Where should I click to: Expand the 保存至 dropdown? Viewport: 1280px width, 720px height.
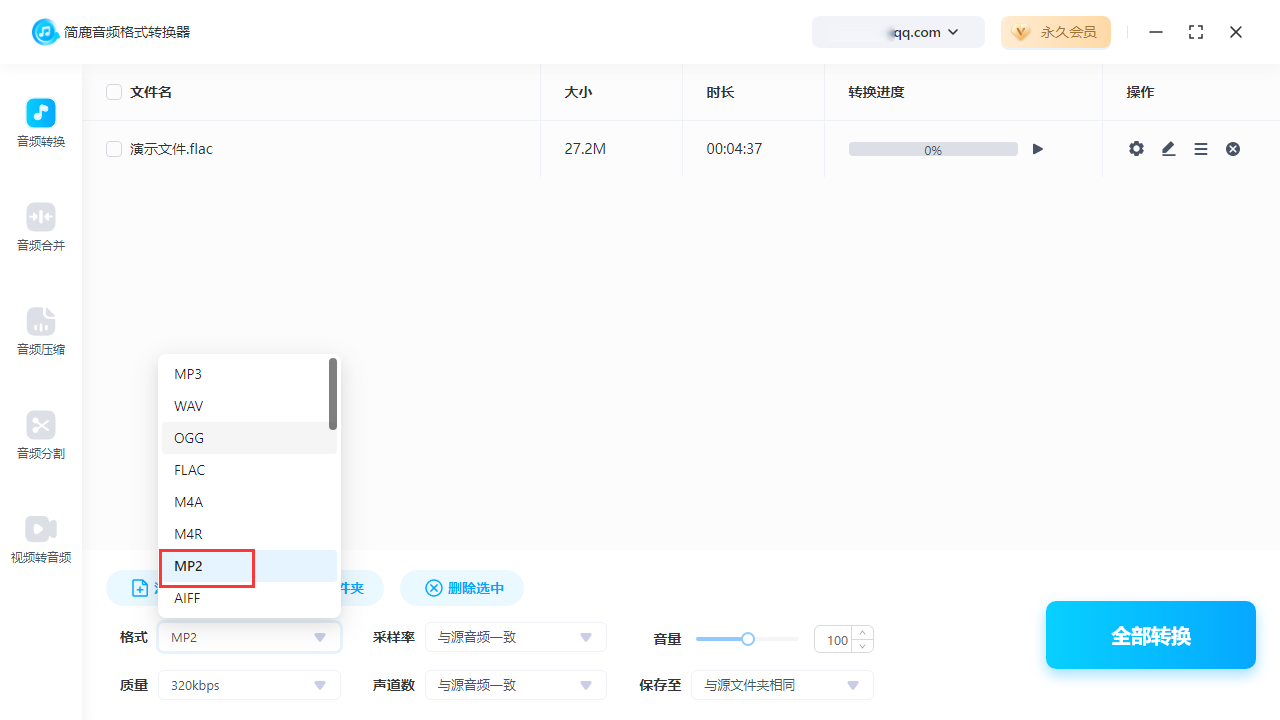pyautogui.click(x=782, y=685)
